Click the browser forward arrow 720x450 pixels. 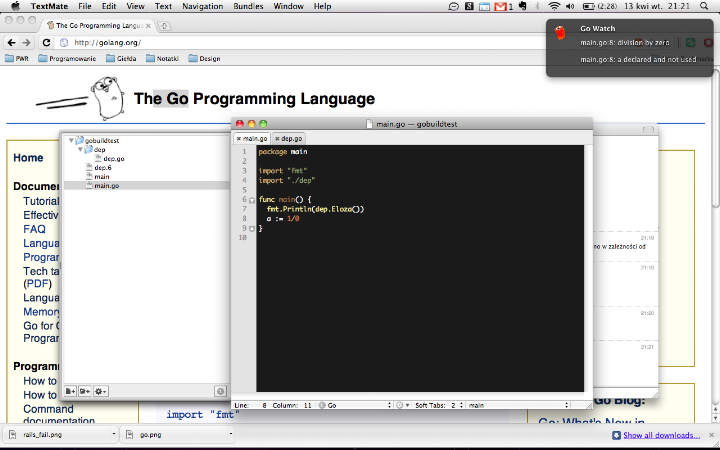(27, 42)
